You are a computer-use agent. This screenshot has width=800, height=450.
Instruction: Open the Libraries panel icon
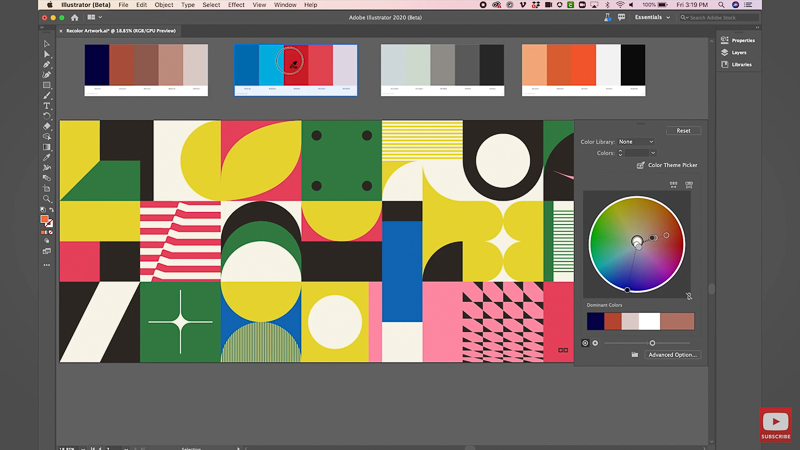click(725, 64)
